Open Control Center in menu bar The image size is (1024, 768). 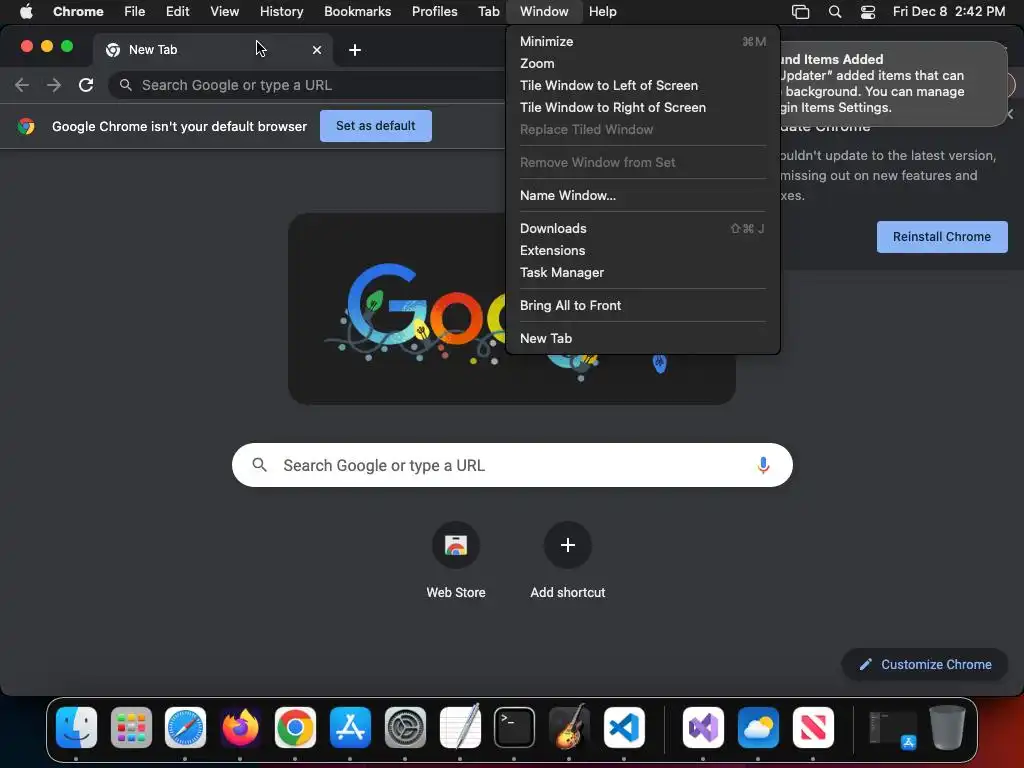867,12
